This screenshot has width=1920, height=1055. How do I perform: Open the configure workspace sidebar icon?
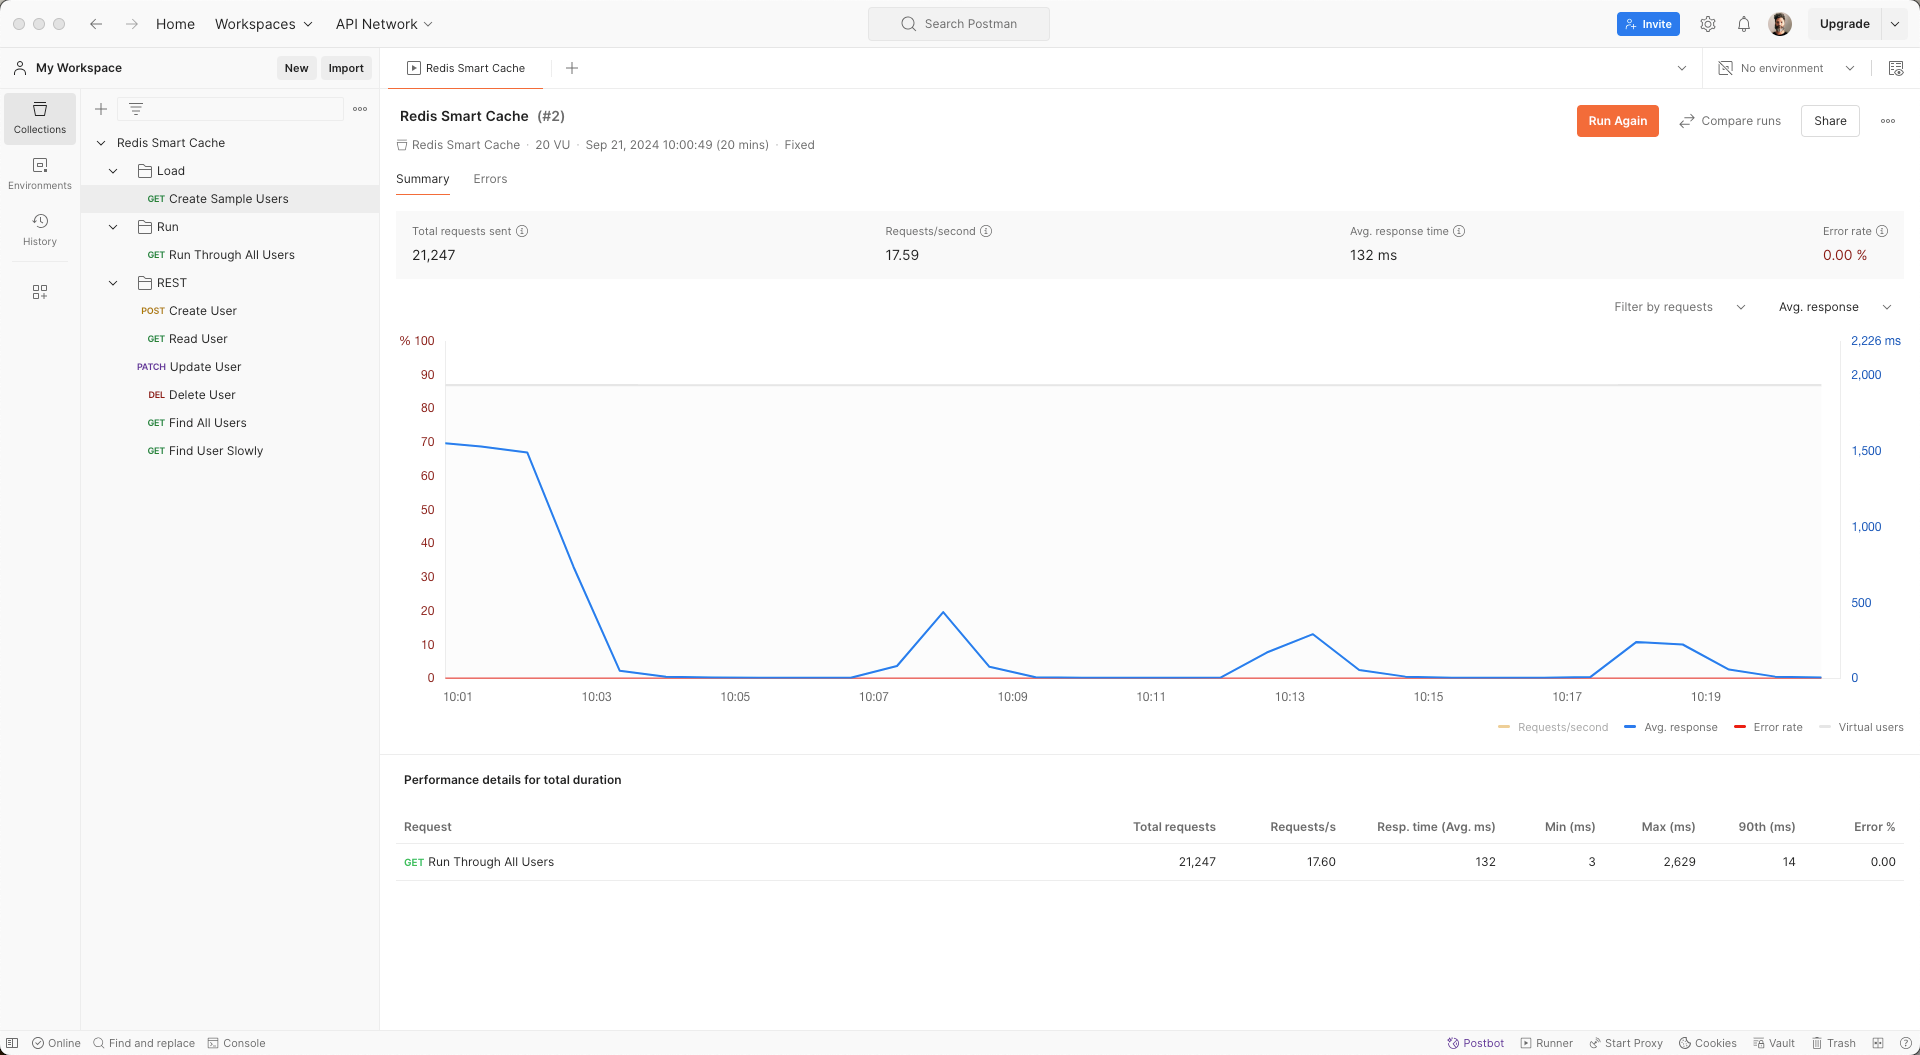(x=40, y=292)
